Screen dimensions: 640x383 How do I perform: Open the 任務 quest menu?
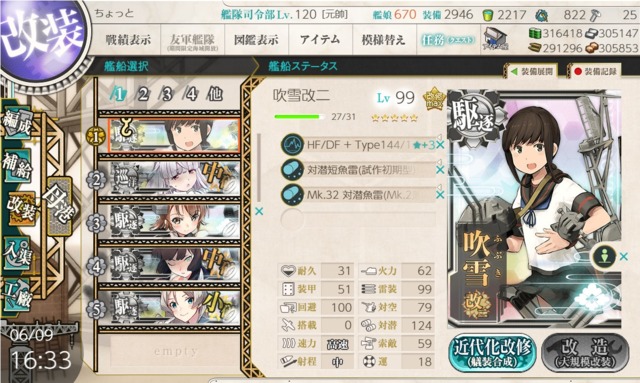447,40
